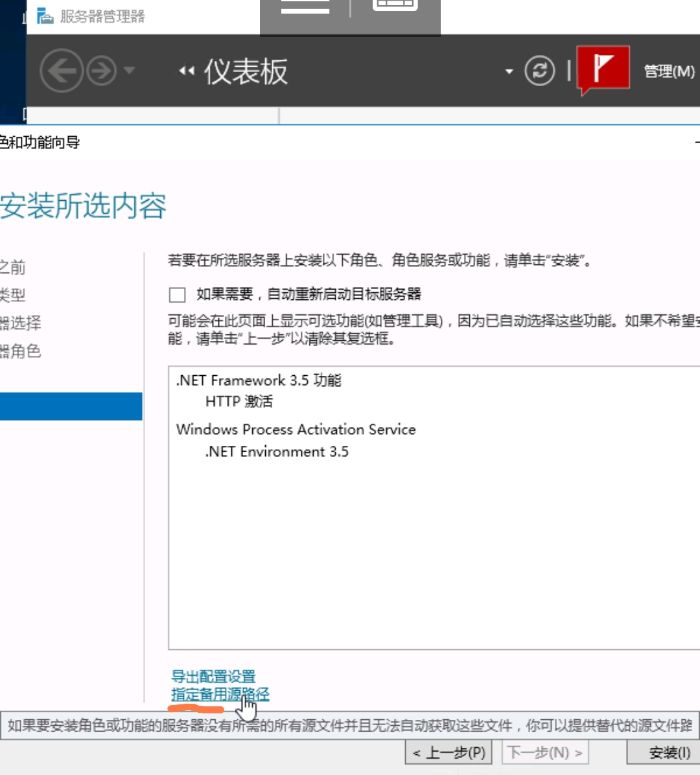Click the 仪表板 title text
This screenshot has height=775, width=700.
pos(246,71)
